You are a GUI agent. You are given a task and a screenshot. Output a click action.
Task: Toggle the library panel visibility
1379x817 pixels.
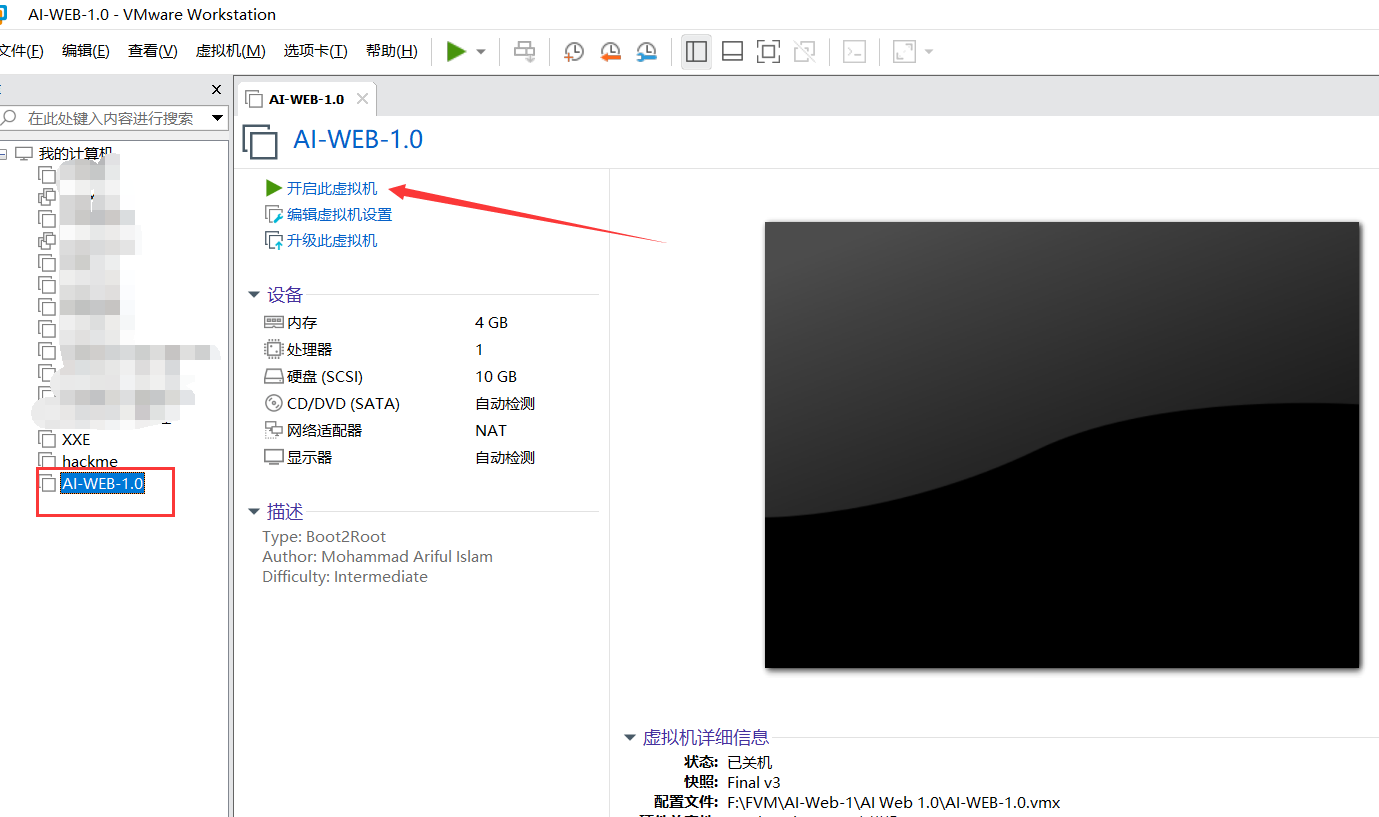tap(696, 51)
